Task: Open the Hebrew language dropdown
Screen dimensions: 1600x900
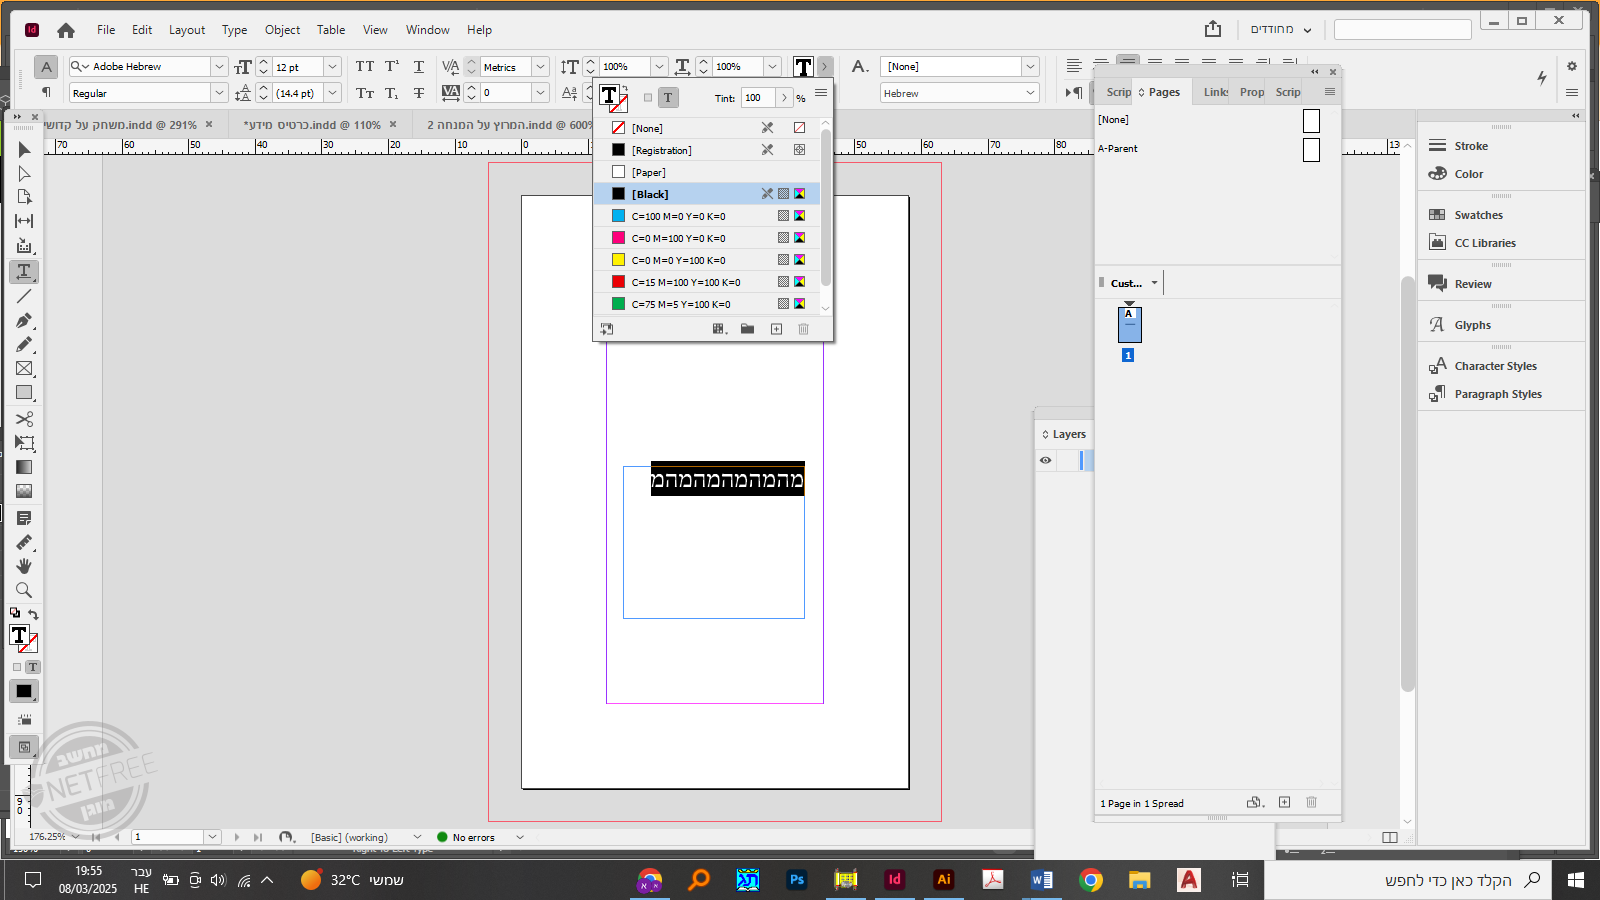Action: point(1030,93)
